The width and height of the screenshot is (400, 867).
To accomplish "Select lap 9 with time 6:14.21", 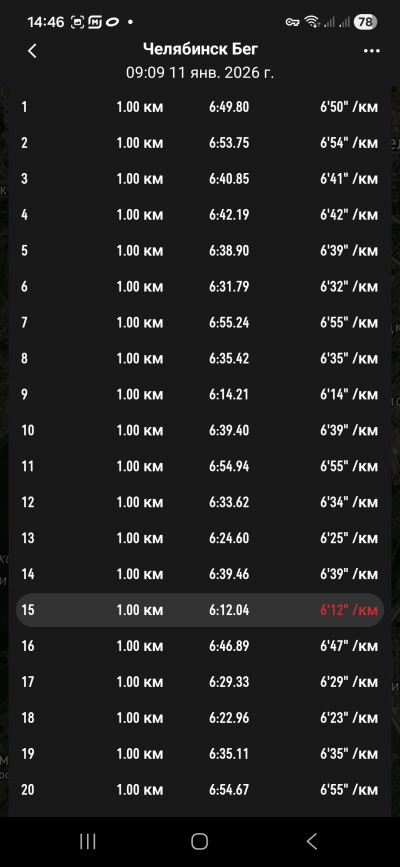I will coord(200,394).
